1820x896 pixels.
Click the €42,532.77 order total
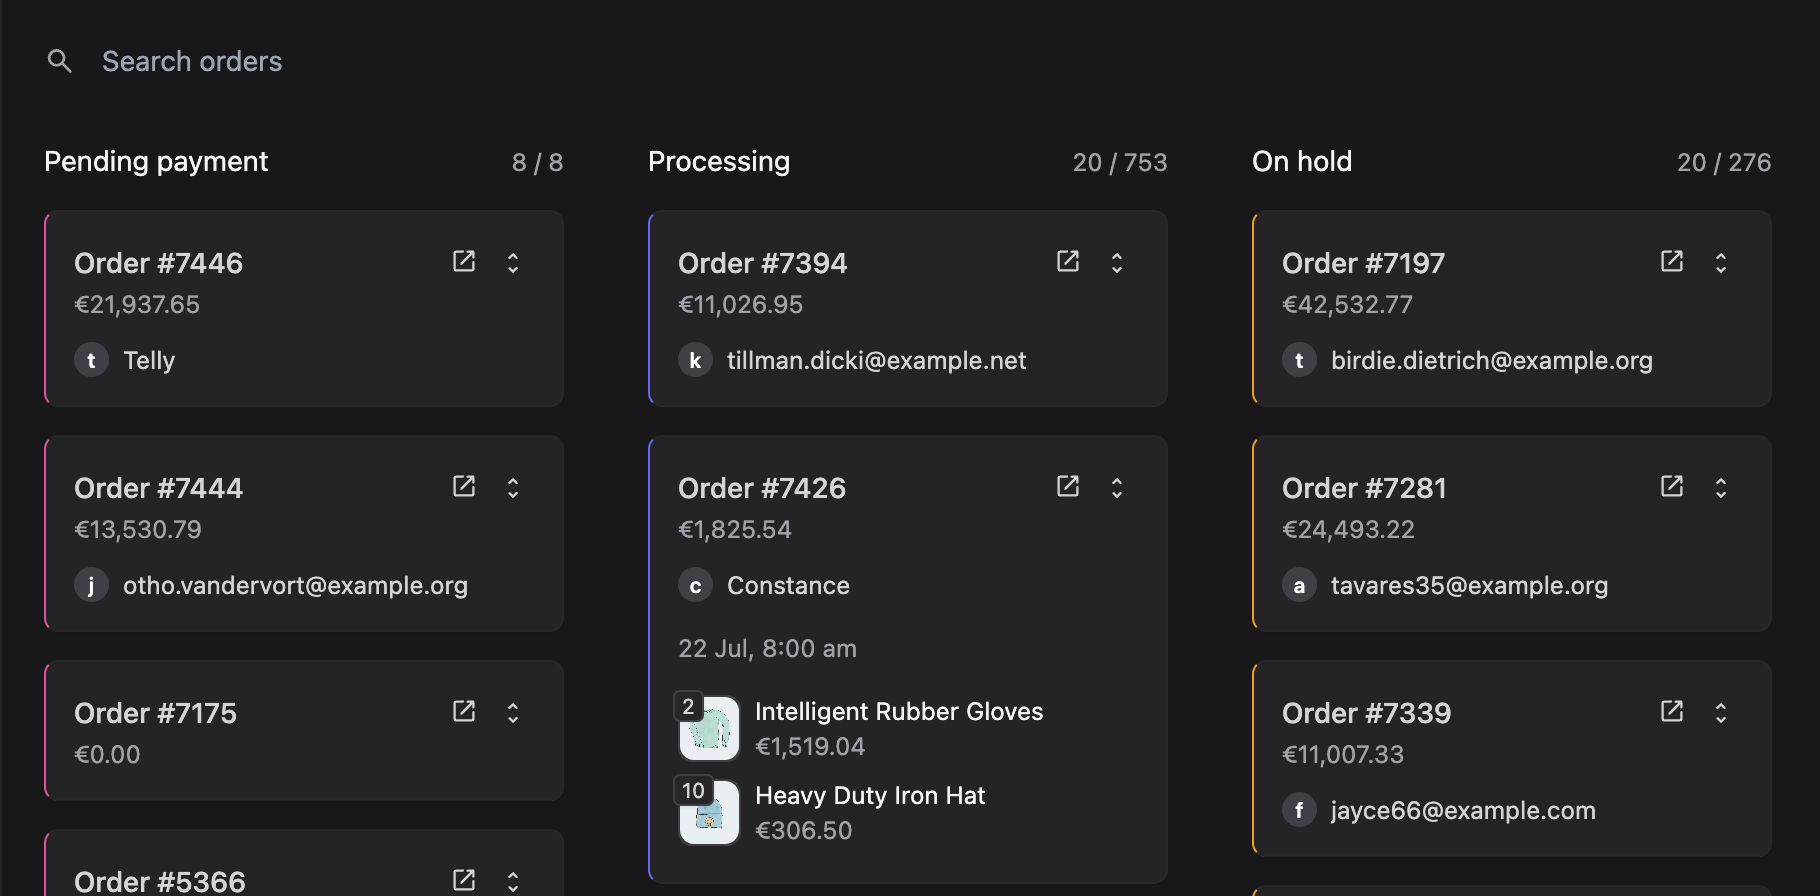1348,305
